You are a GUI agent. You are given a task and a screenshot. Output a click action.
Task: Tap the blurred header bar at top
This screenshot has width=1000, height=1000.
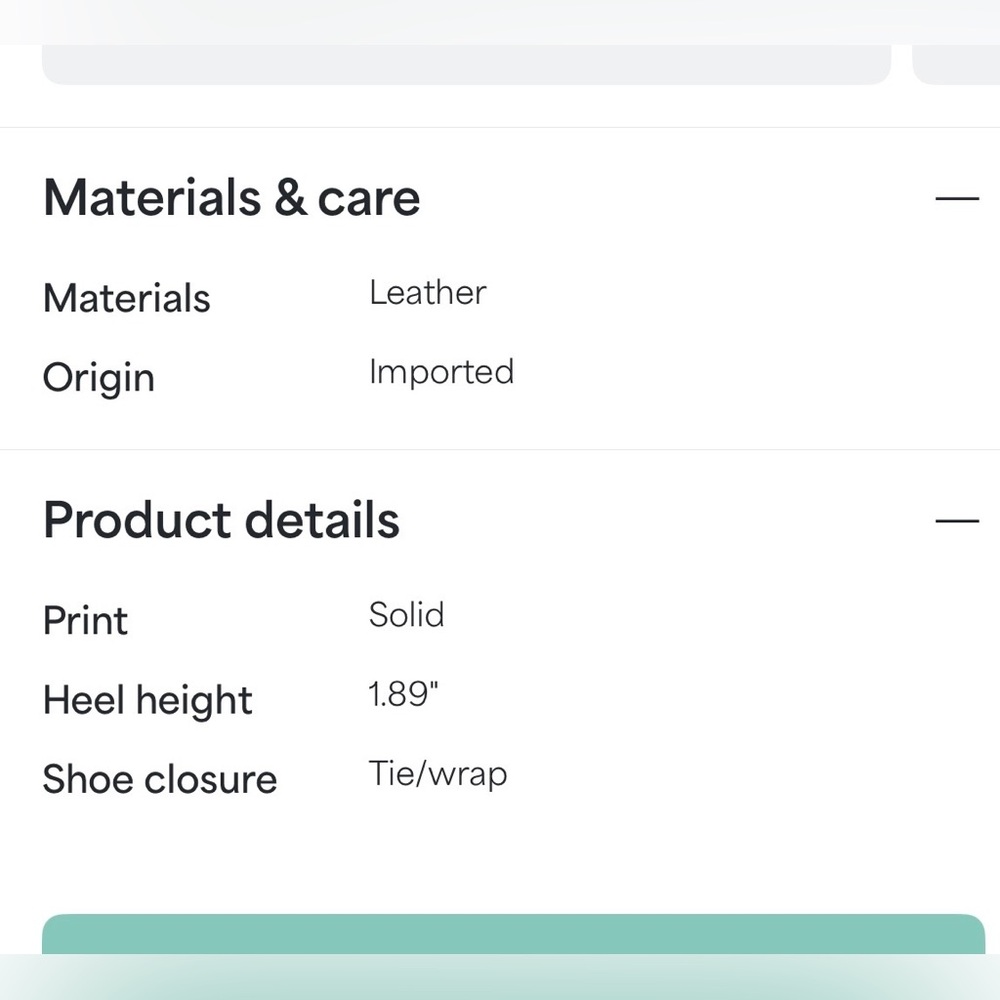500,22
